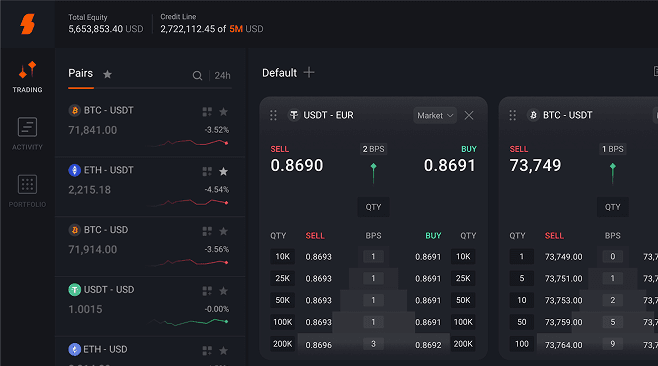The height and width of the screenshot is (366, 658).
Task: Click Bitcoin icon in BTC - USDT widget
Action: [x=533, y=115]
